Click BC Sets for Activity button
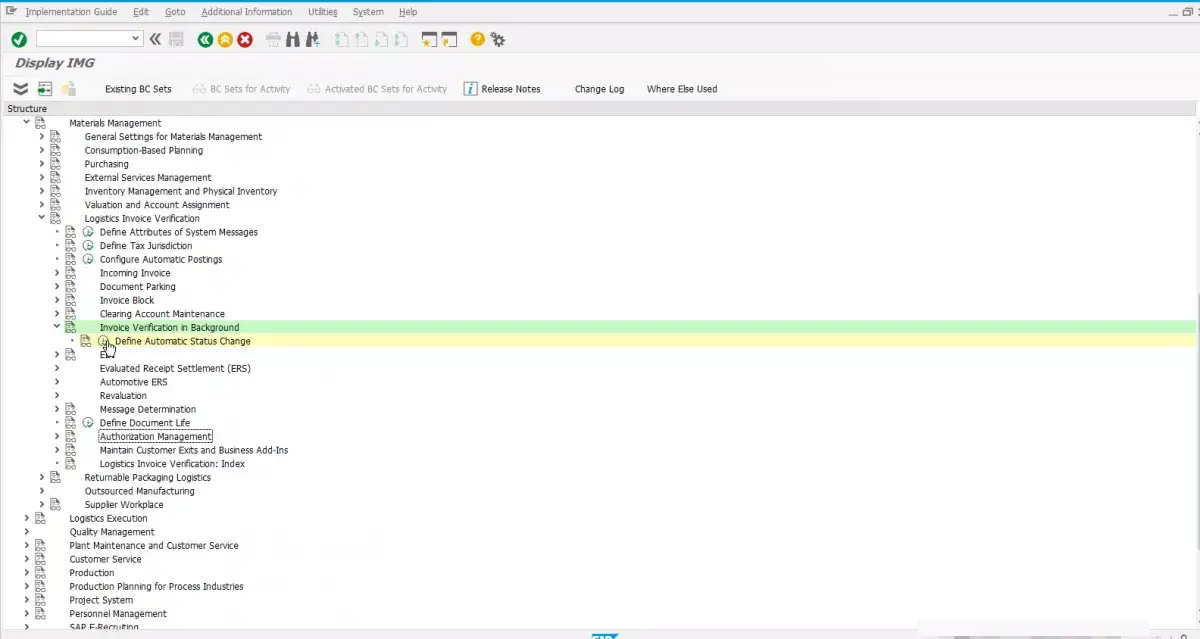The width and height of the screenshot is (1200, 639). tap(241, 89)
